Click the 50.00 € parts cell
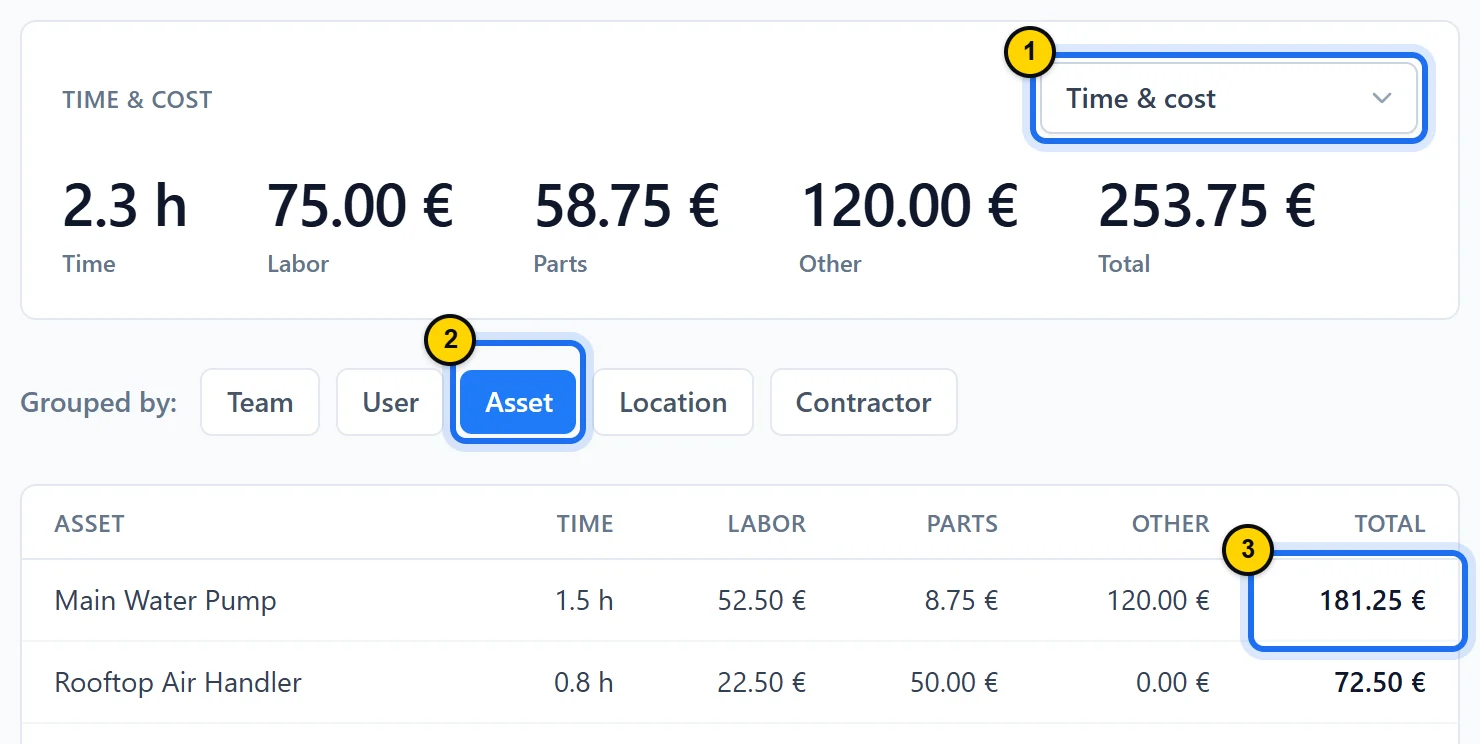Image resolution: width=1480 pixels, height=744 pixels. (x=954, y=683)
